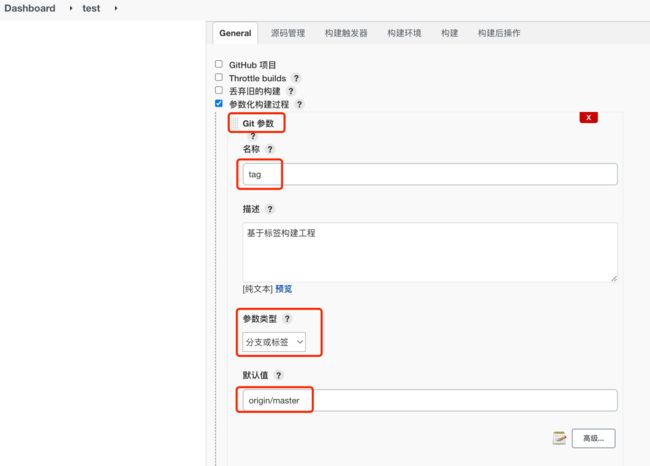
Task: Open help for 名称 field
Action: tap(270, 149)
